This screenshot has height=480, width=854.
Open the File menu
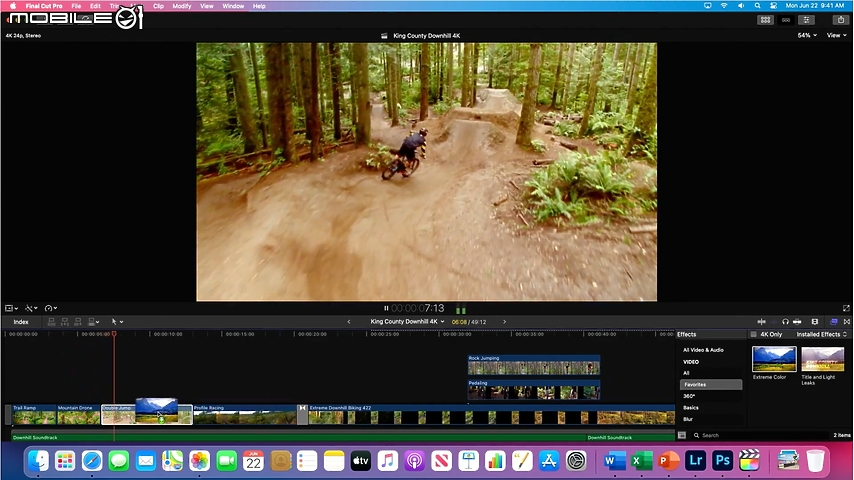(x=76, y=6)
